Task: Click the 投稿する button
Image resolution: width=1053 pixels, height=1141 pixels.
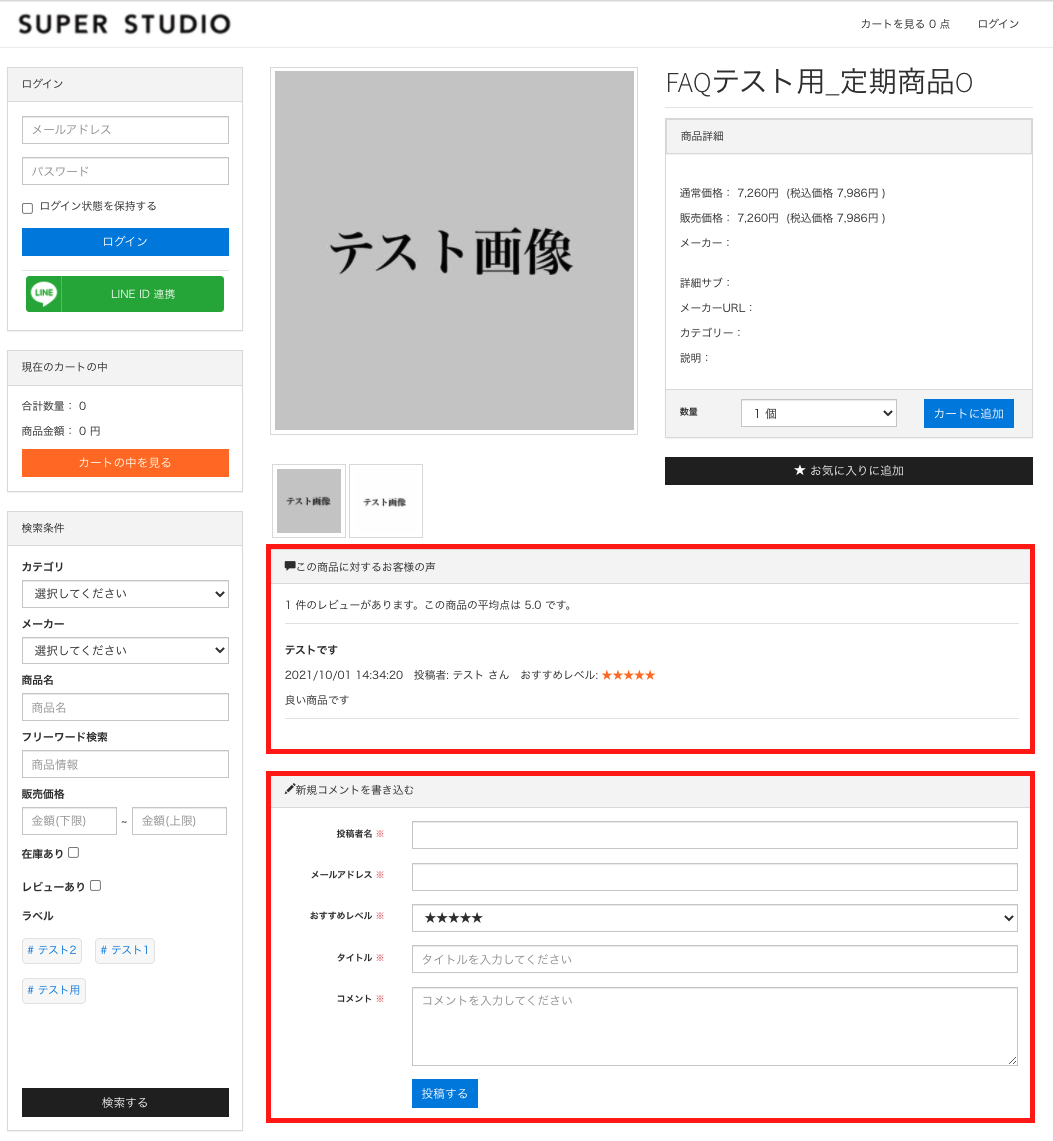Action: (445, 1094)
